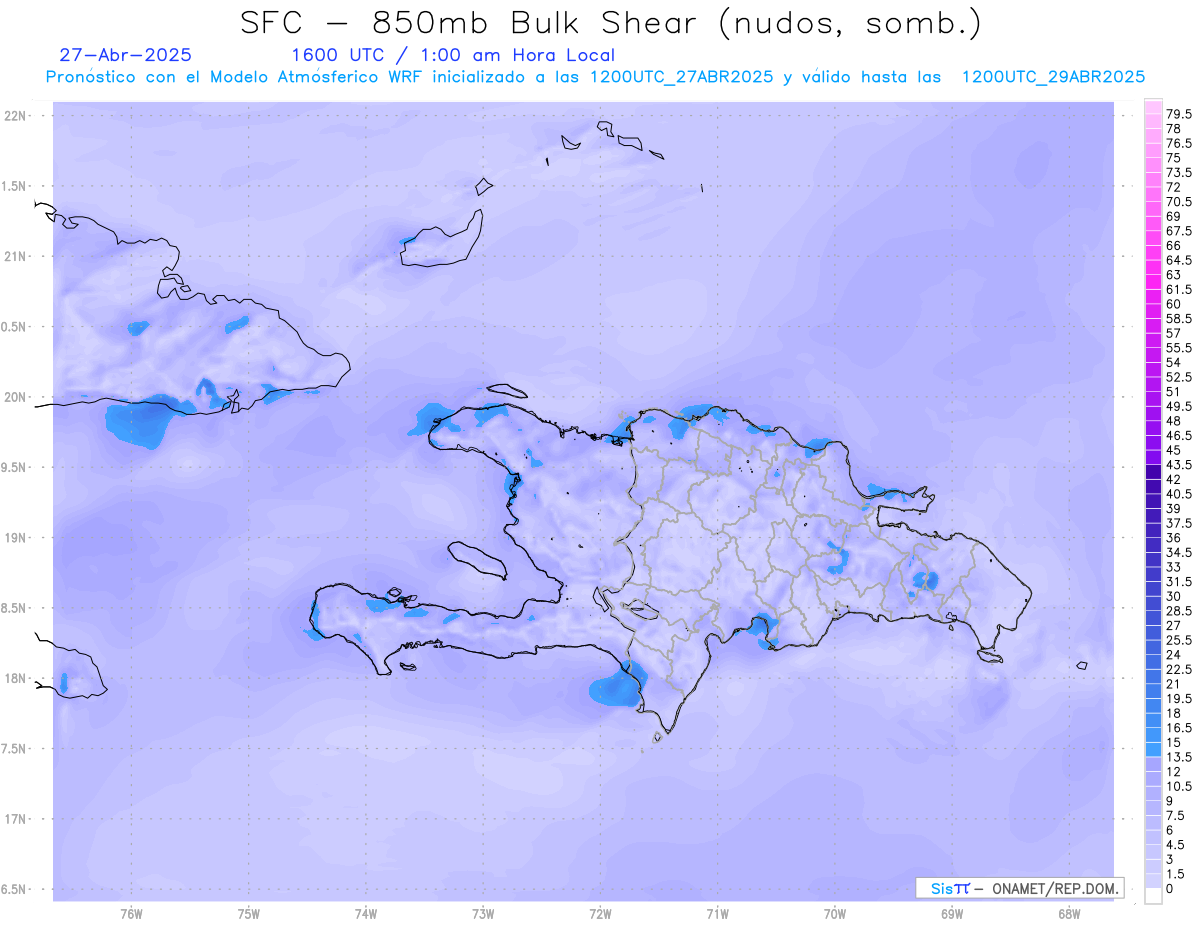Click the '21N' latitude label
Screen dimensions: 1200x927
[16, 256]
